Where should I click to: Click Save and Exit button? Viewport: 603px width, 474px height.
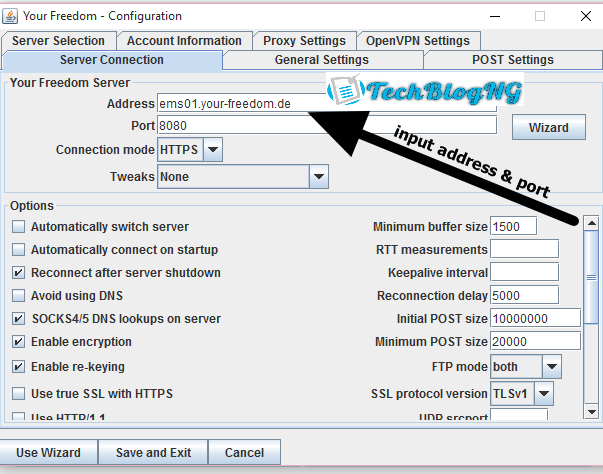pyautogui.click(x=153, y=452)
